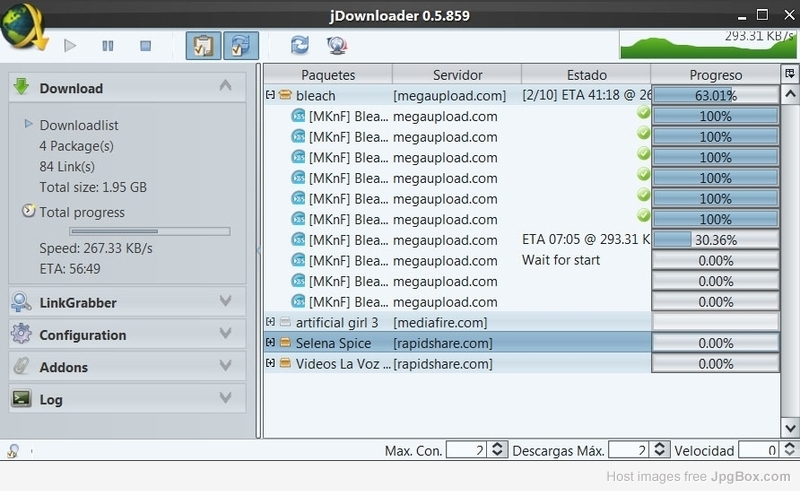Click the Selena Spice folder icon

click(285, 342)
